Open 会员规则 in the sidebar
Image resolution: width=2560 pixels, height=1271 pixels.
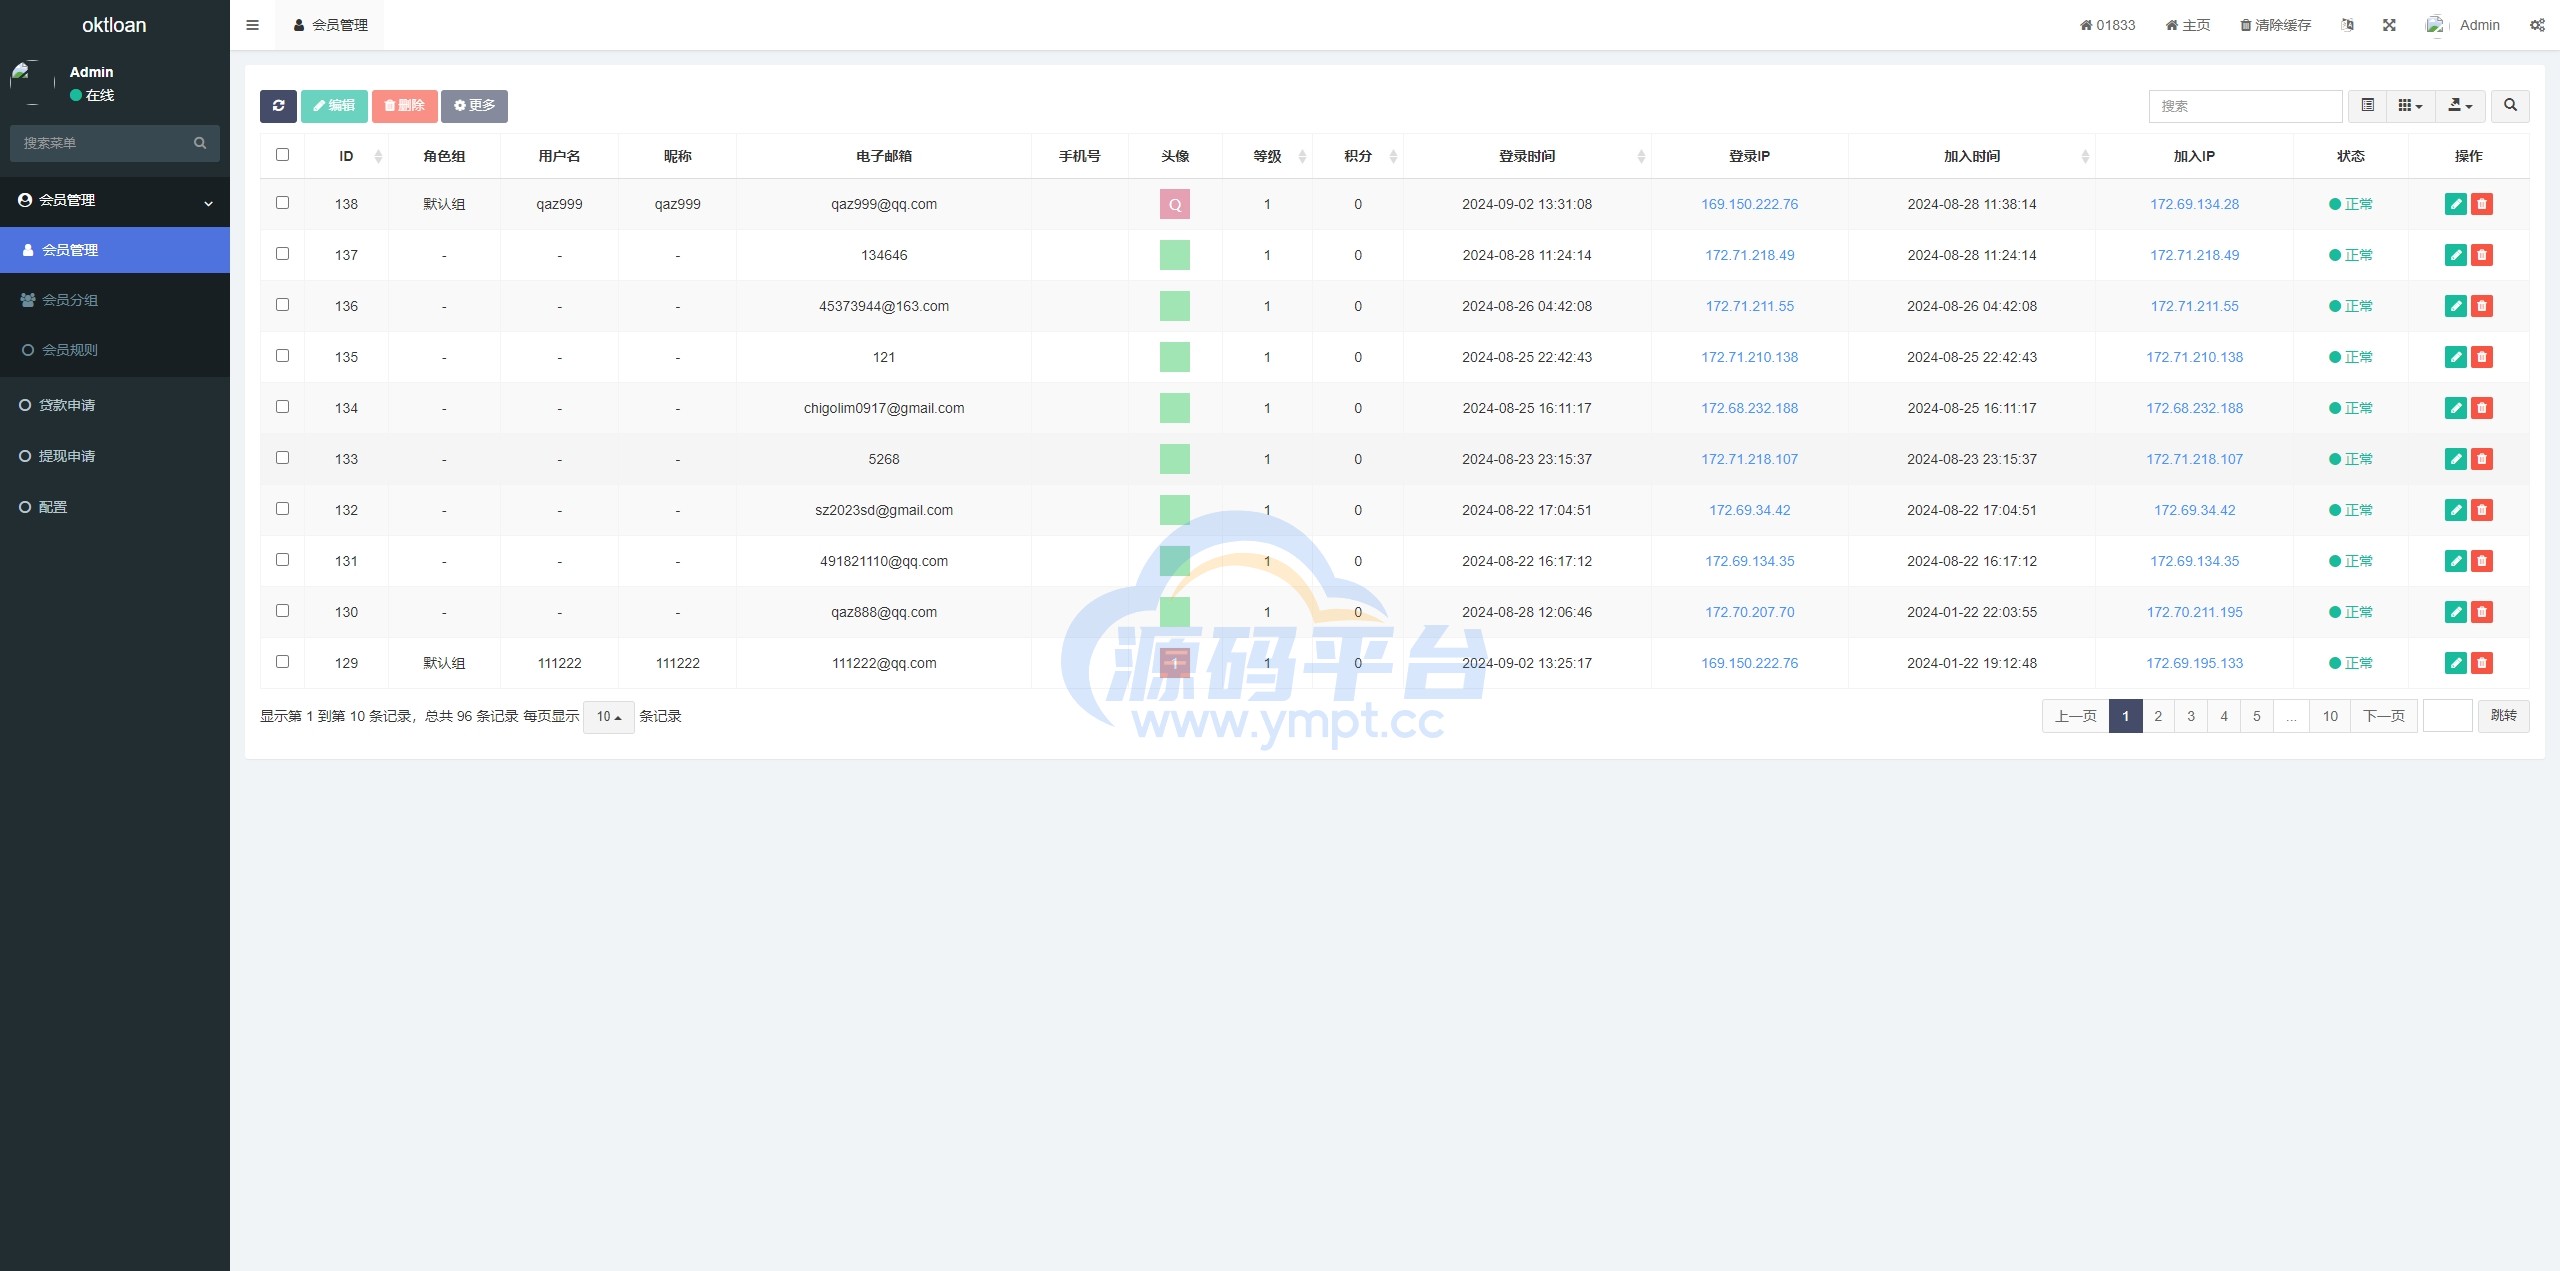115,350
